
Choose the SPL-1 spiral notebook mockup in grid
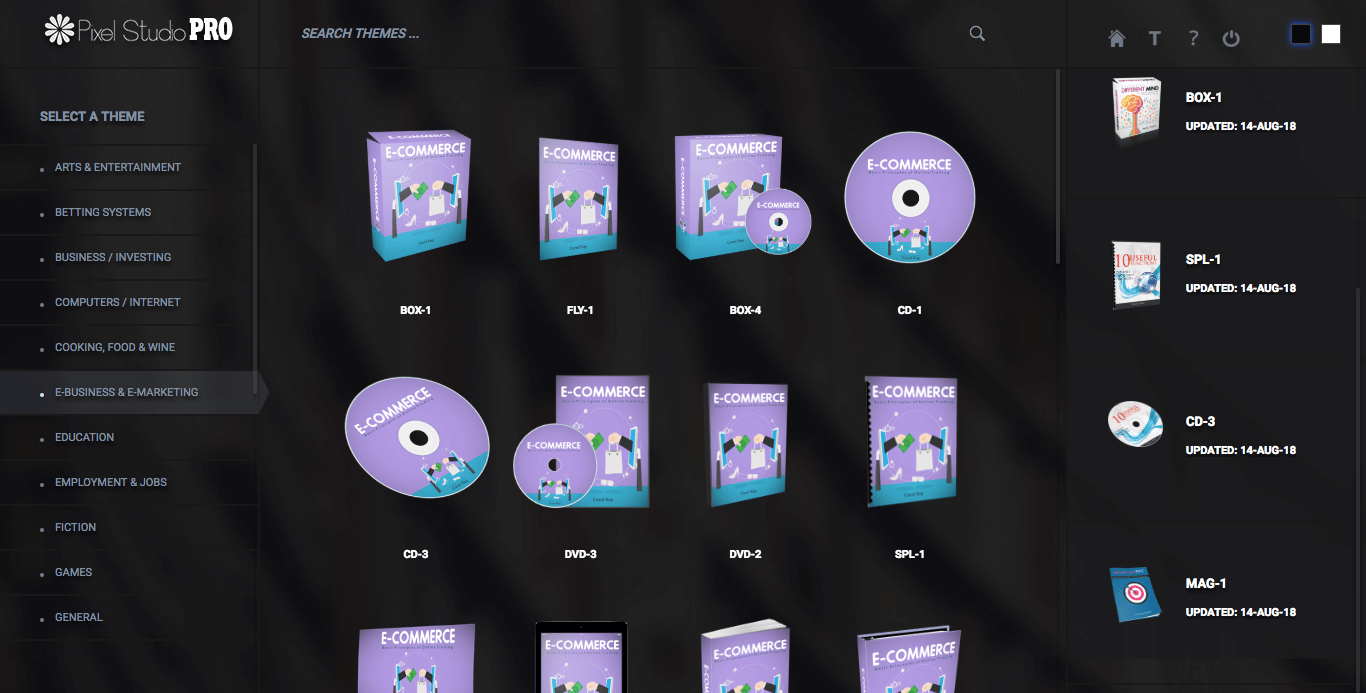coord(910,441)
